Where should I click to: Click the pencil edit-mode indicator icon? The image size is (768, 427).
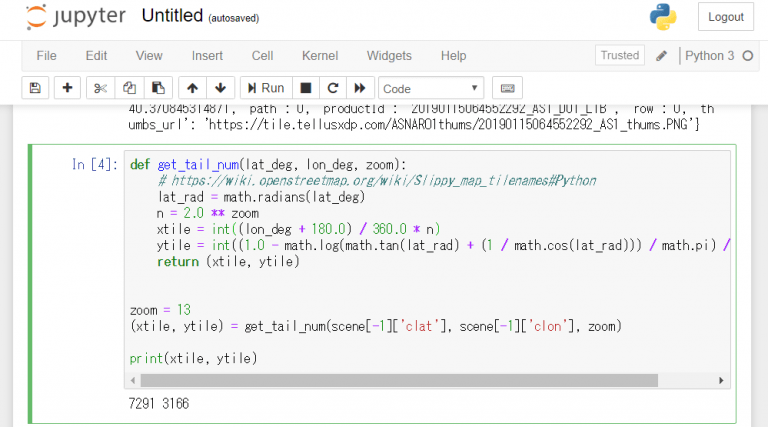pos(661,56)
